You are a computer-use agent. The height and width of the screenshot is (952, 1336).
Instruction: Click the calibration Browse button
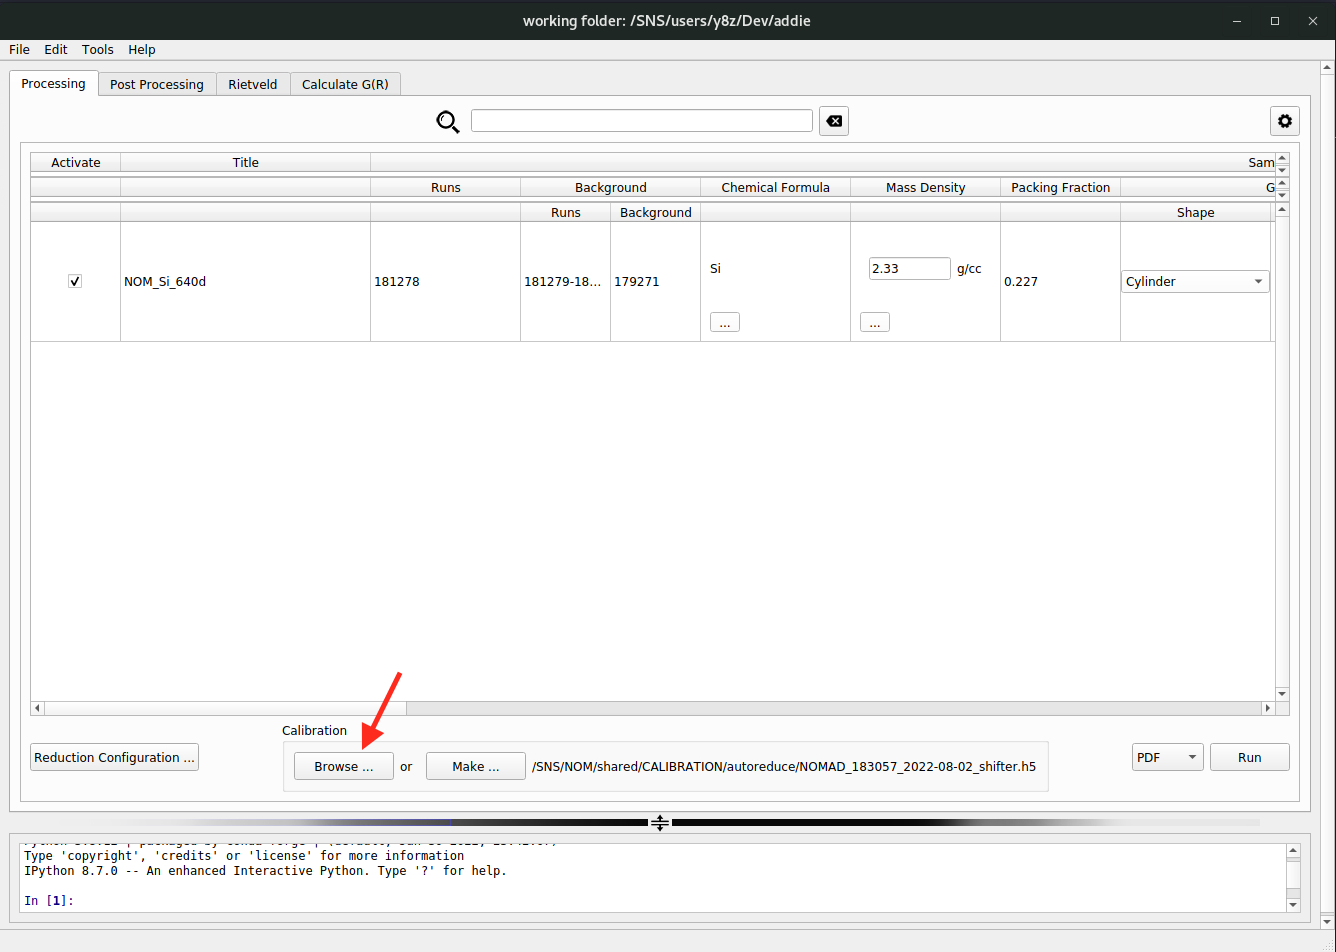point(343,766)
